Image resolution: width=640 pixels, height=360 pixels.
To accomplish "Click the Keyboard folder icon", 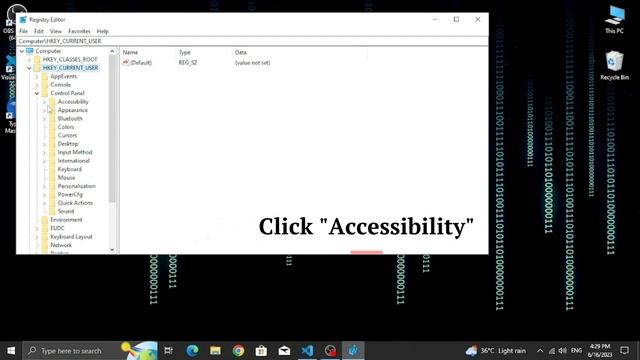I will 52,169.
